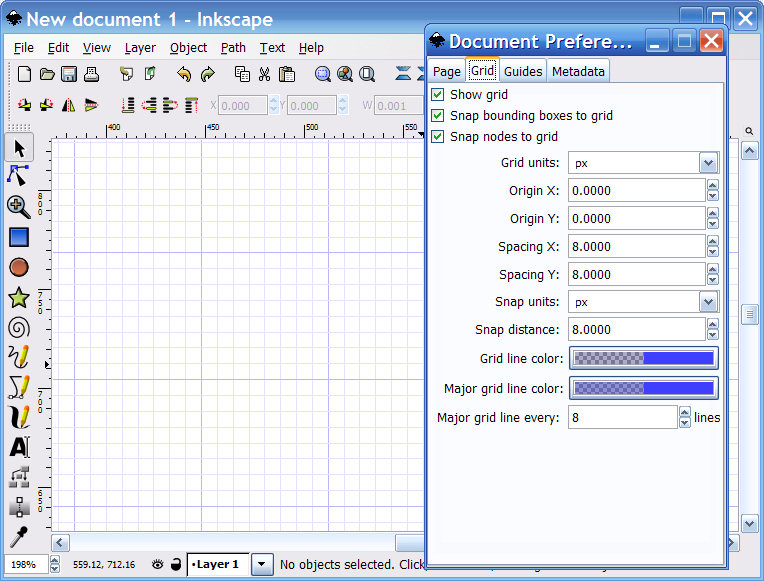
Task: Open the Layer 1 selector dropdown
Action: (262, 564)
